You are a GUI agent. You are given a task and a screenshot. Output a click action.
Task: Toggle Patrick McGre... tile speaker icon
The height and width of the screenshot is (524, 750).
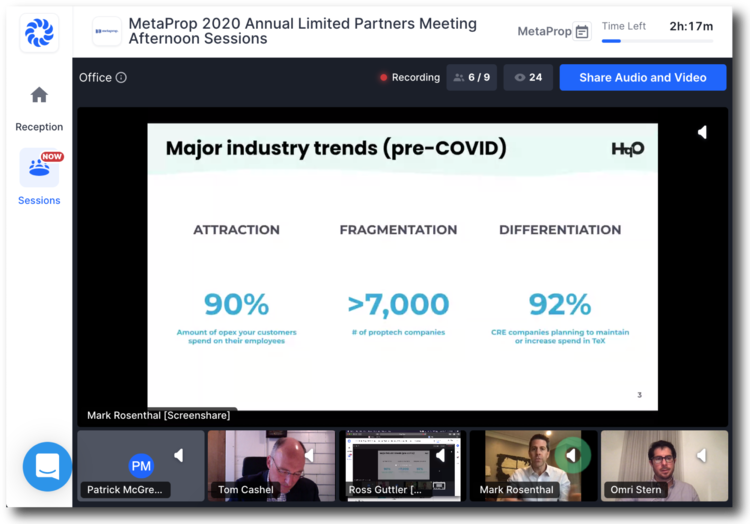[178, 456]
